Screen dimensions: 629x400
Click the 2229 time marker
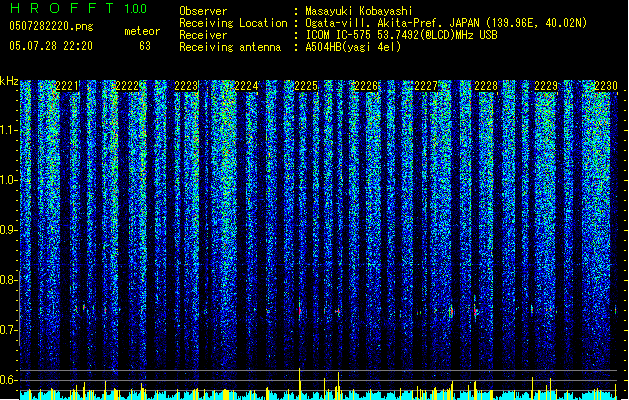point(546,86)
